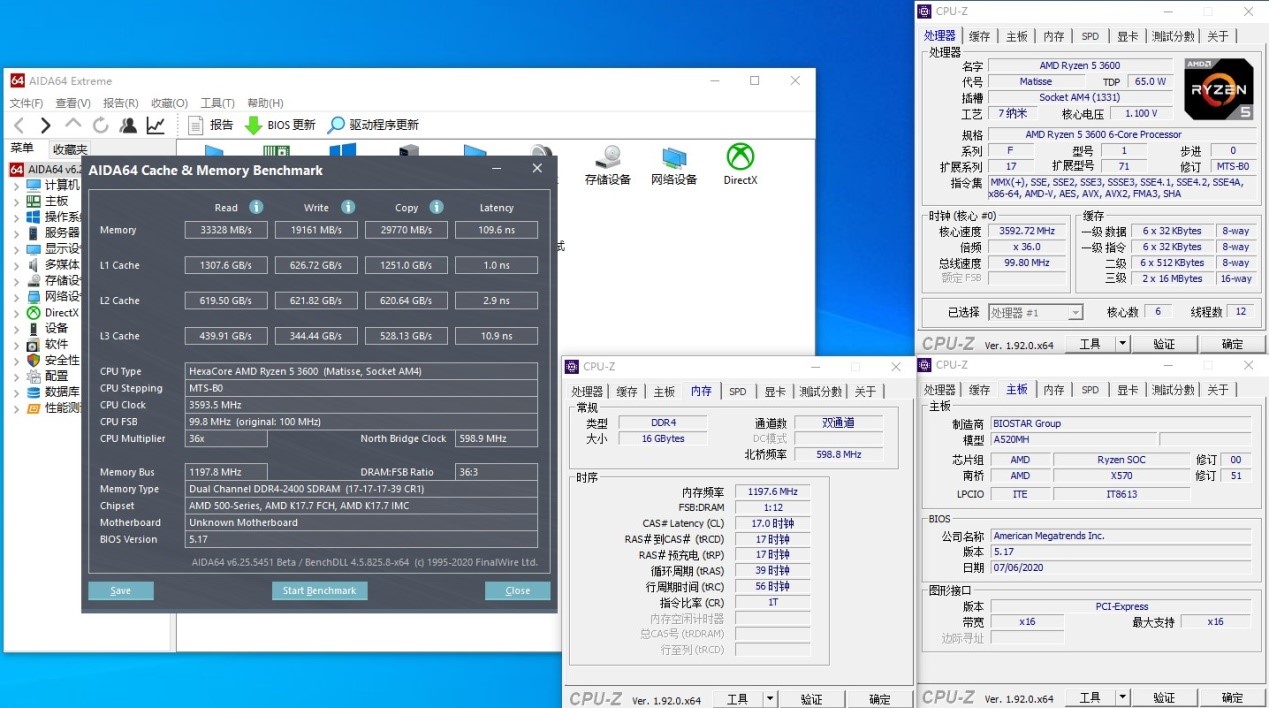Expand the 软件 tree node

coord(16,344)
